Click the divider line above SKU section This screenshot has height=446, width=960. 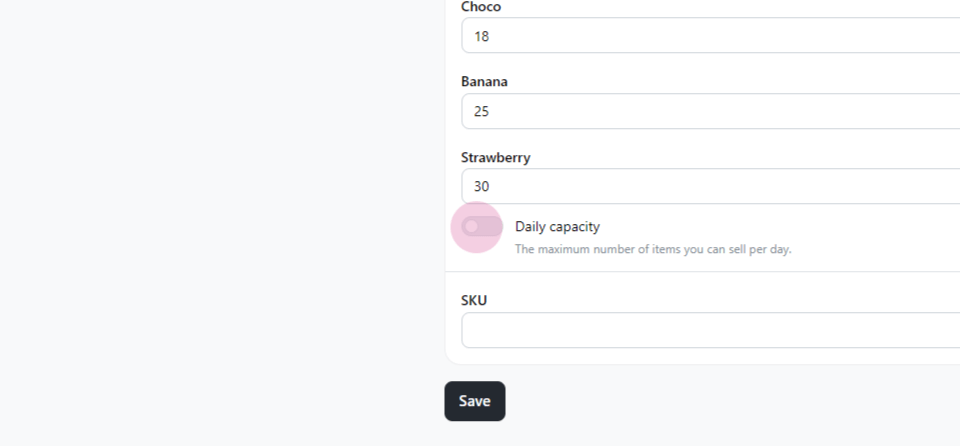702,271
